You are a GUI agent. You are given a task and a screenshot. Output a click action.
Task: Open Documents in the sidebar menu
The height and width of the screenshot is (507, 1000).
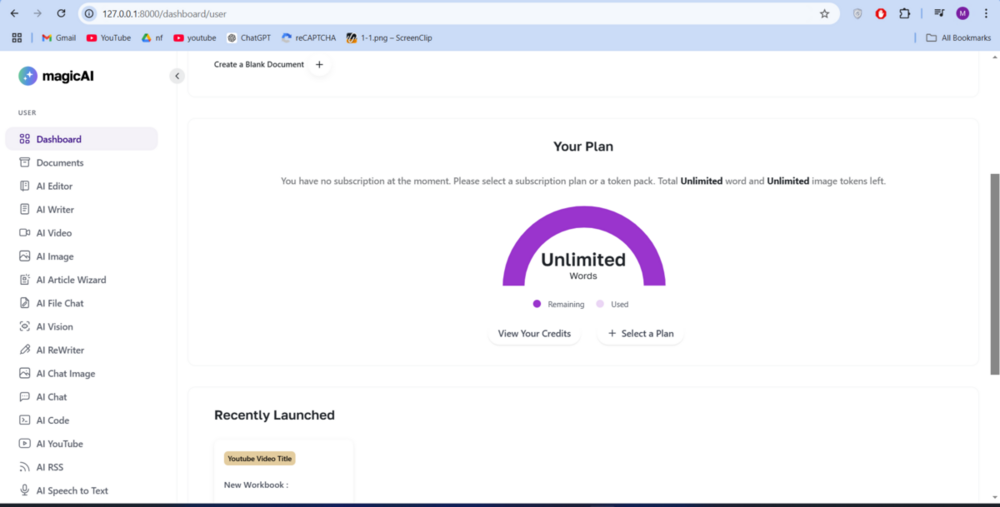click(x=60, y=163)
